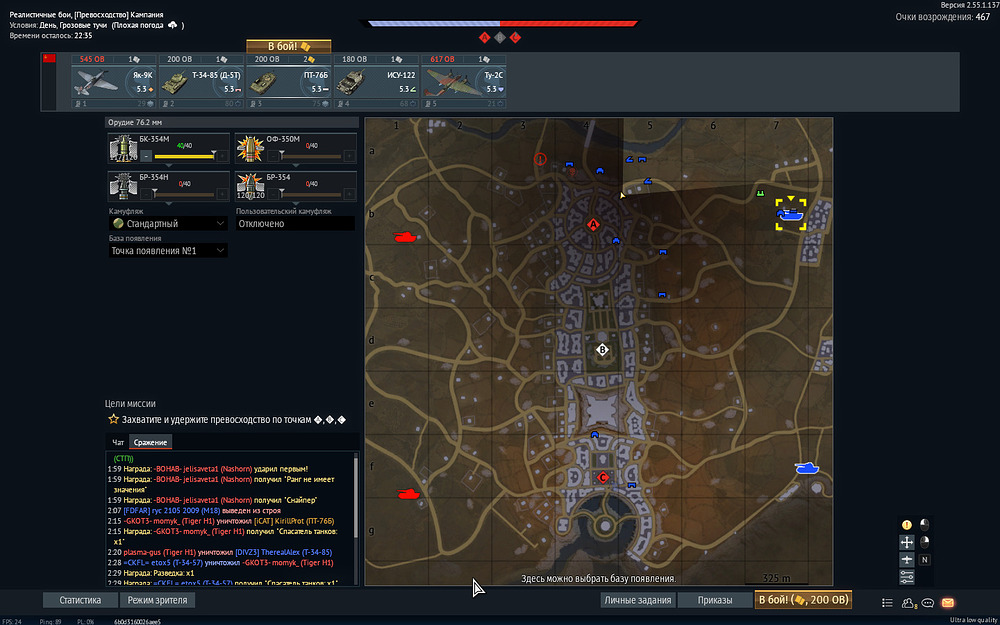Click the Орудие 76.2 мм header
The height and width of the screenshot is (625, 1000).
tap(232, 122)
